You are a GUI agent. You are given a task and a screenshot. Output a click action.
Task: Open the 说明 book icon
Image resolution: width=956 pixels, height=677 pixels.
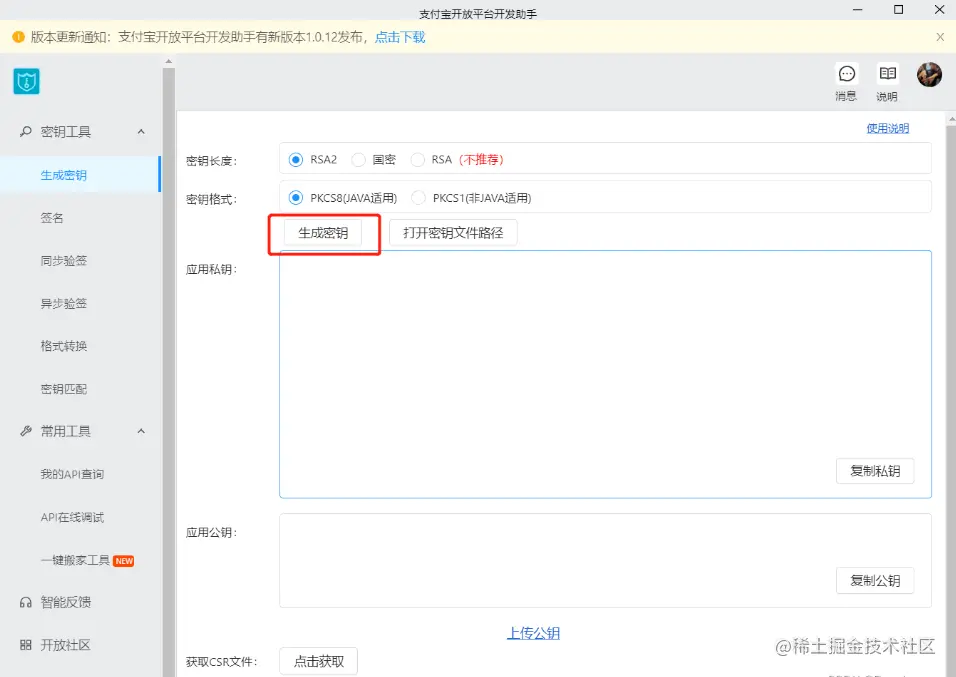point(887,74)
